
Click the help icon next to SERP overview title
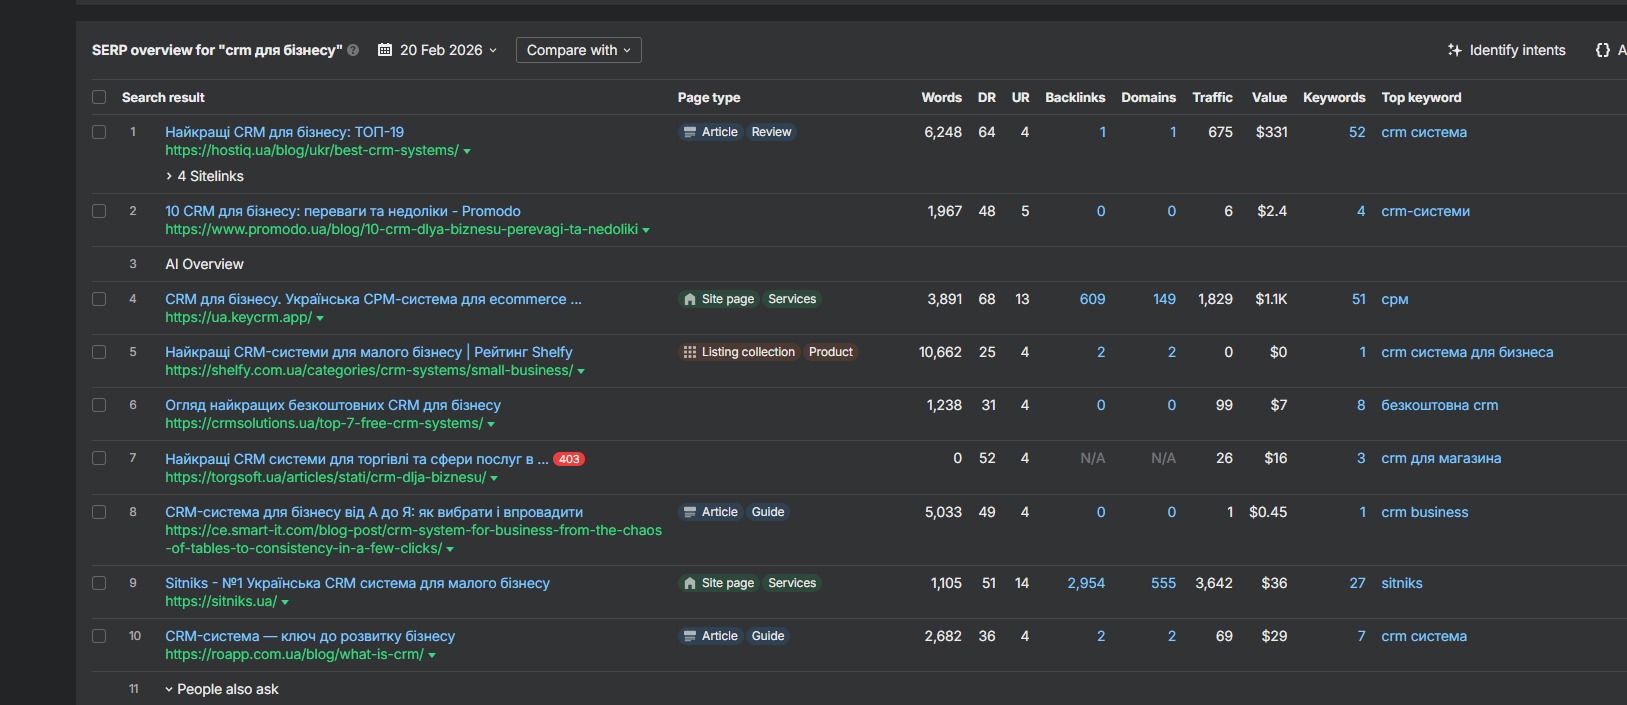click(x=353, y=50)
